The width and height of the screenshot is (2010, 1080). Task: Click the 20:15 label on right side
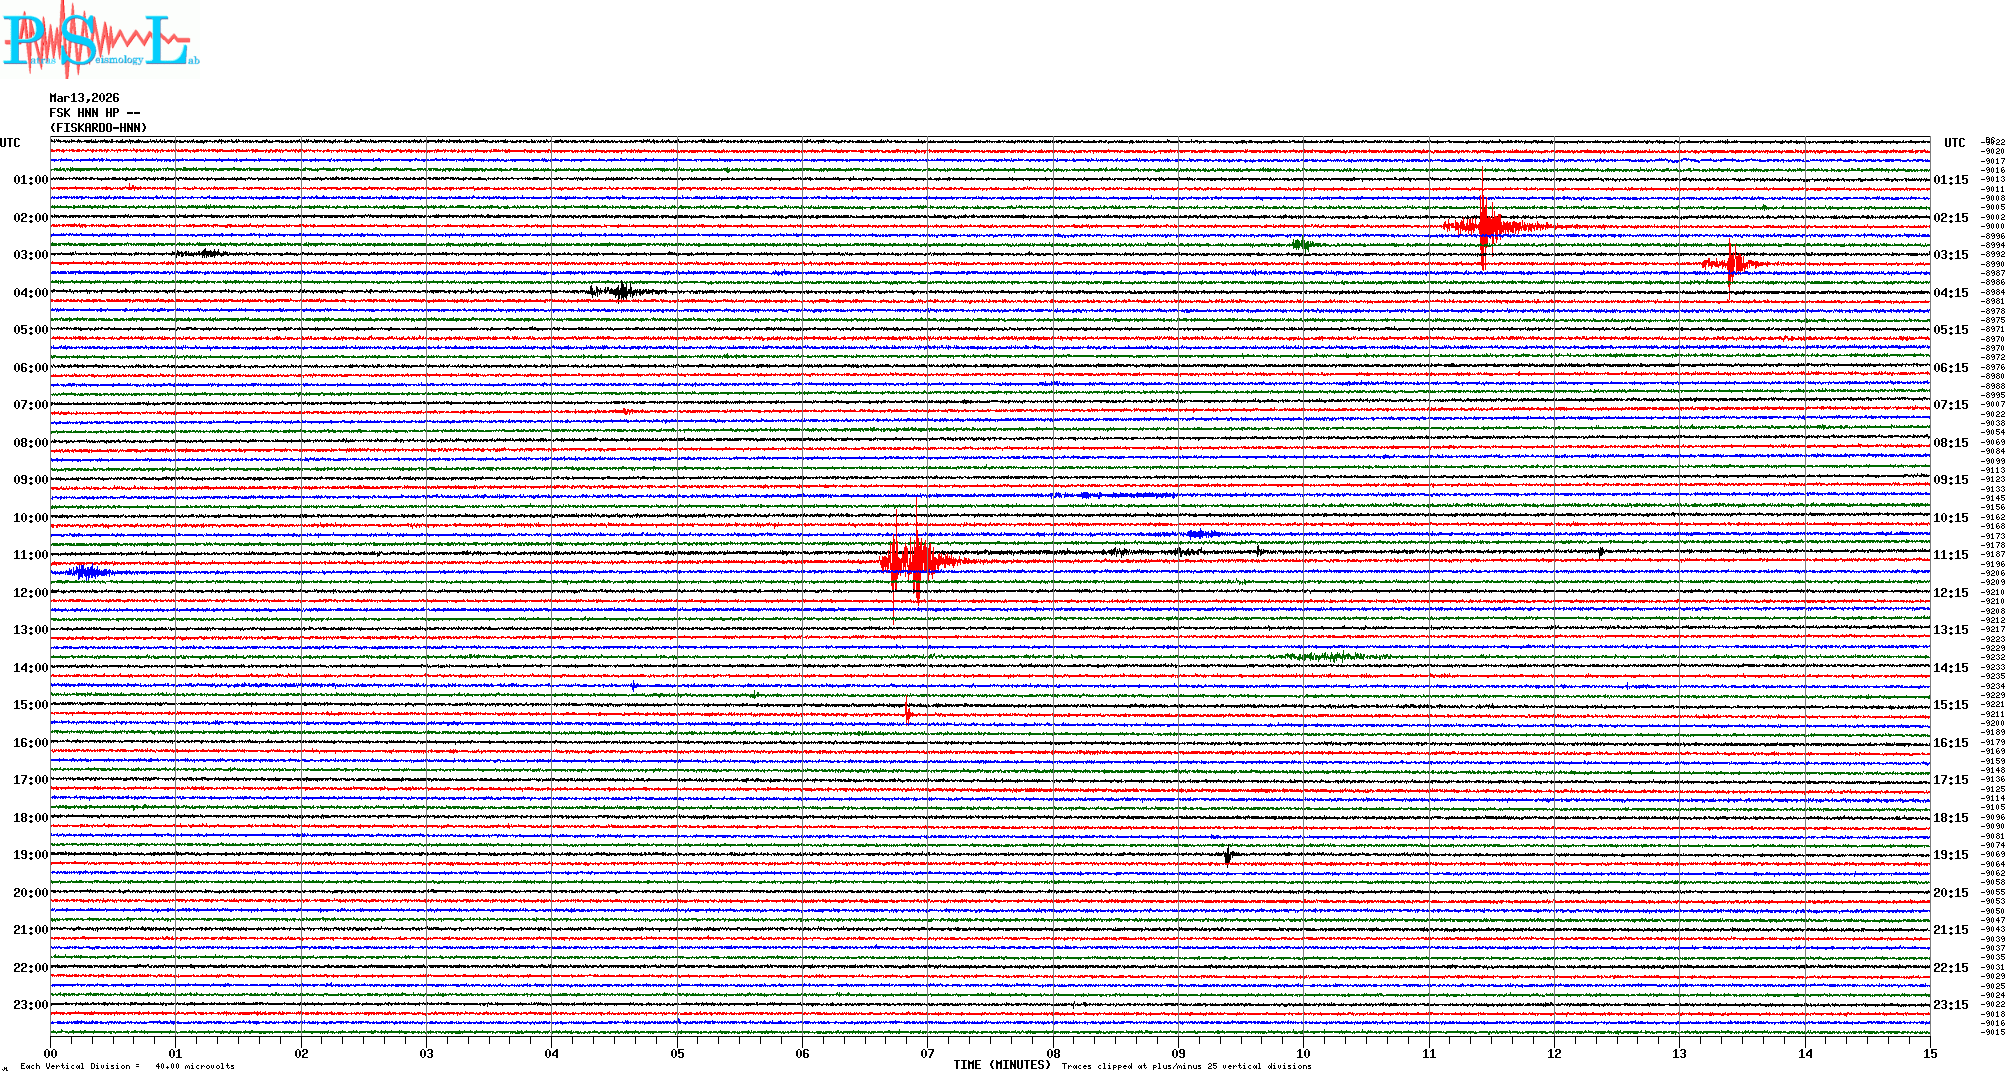pos(1950,893)
